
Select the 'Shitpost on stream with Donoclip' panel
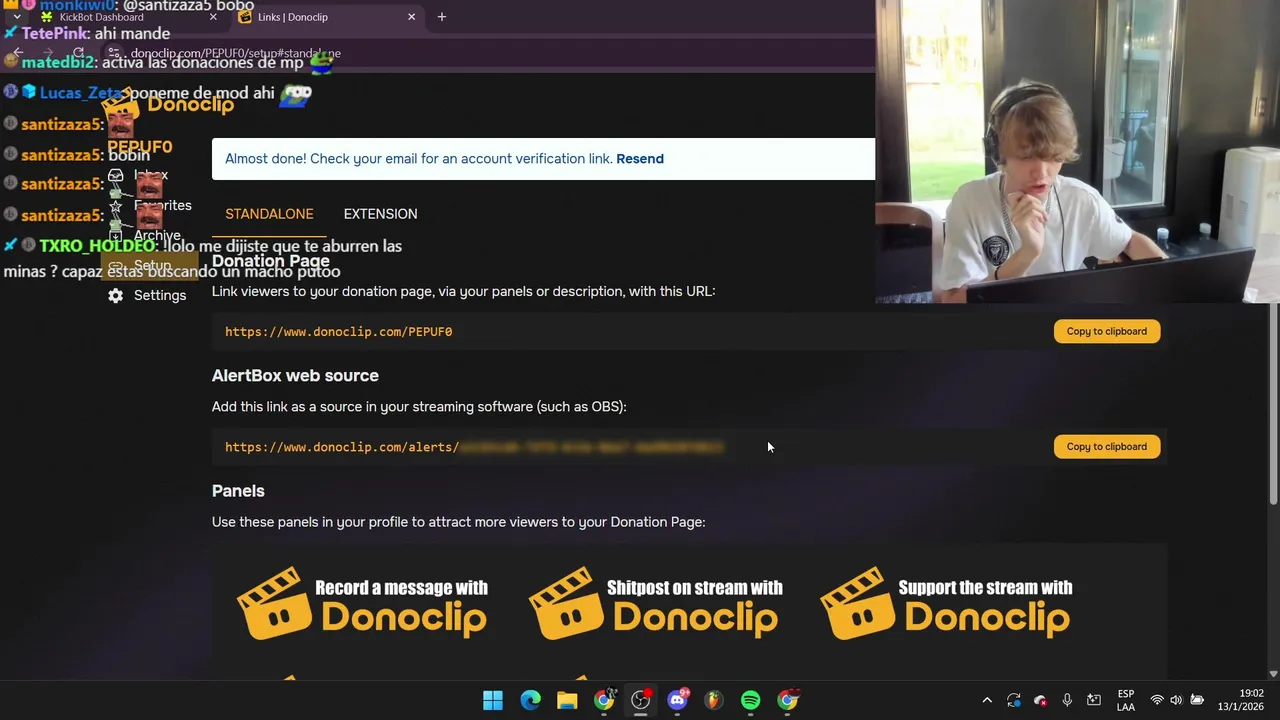(655, 603)
